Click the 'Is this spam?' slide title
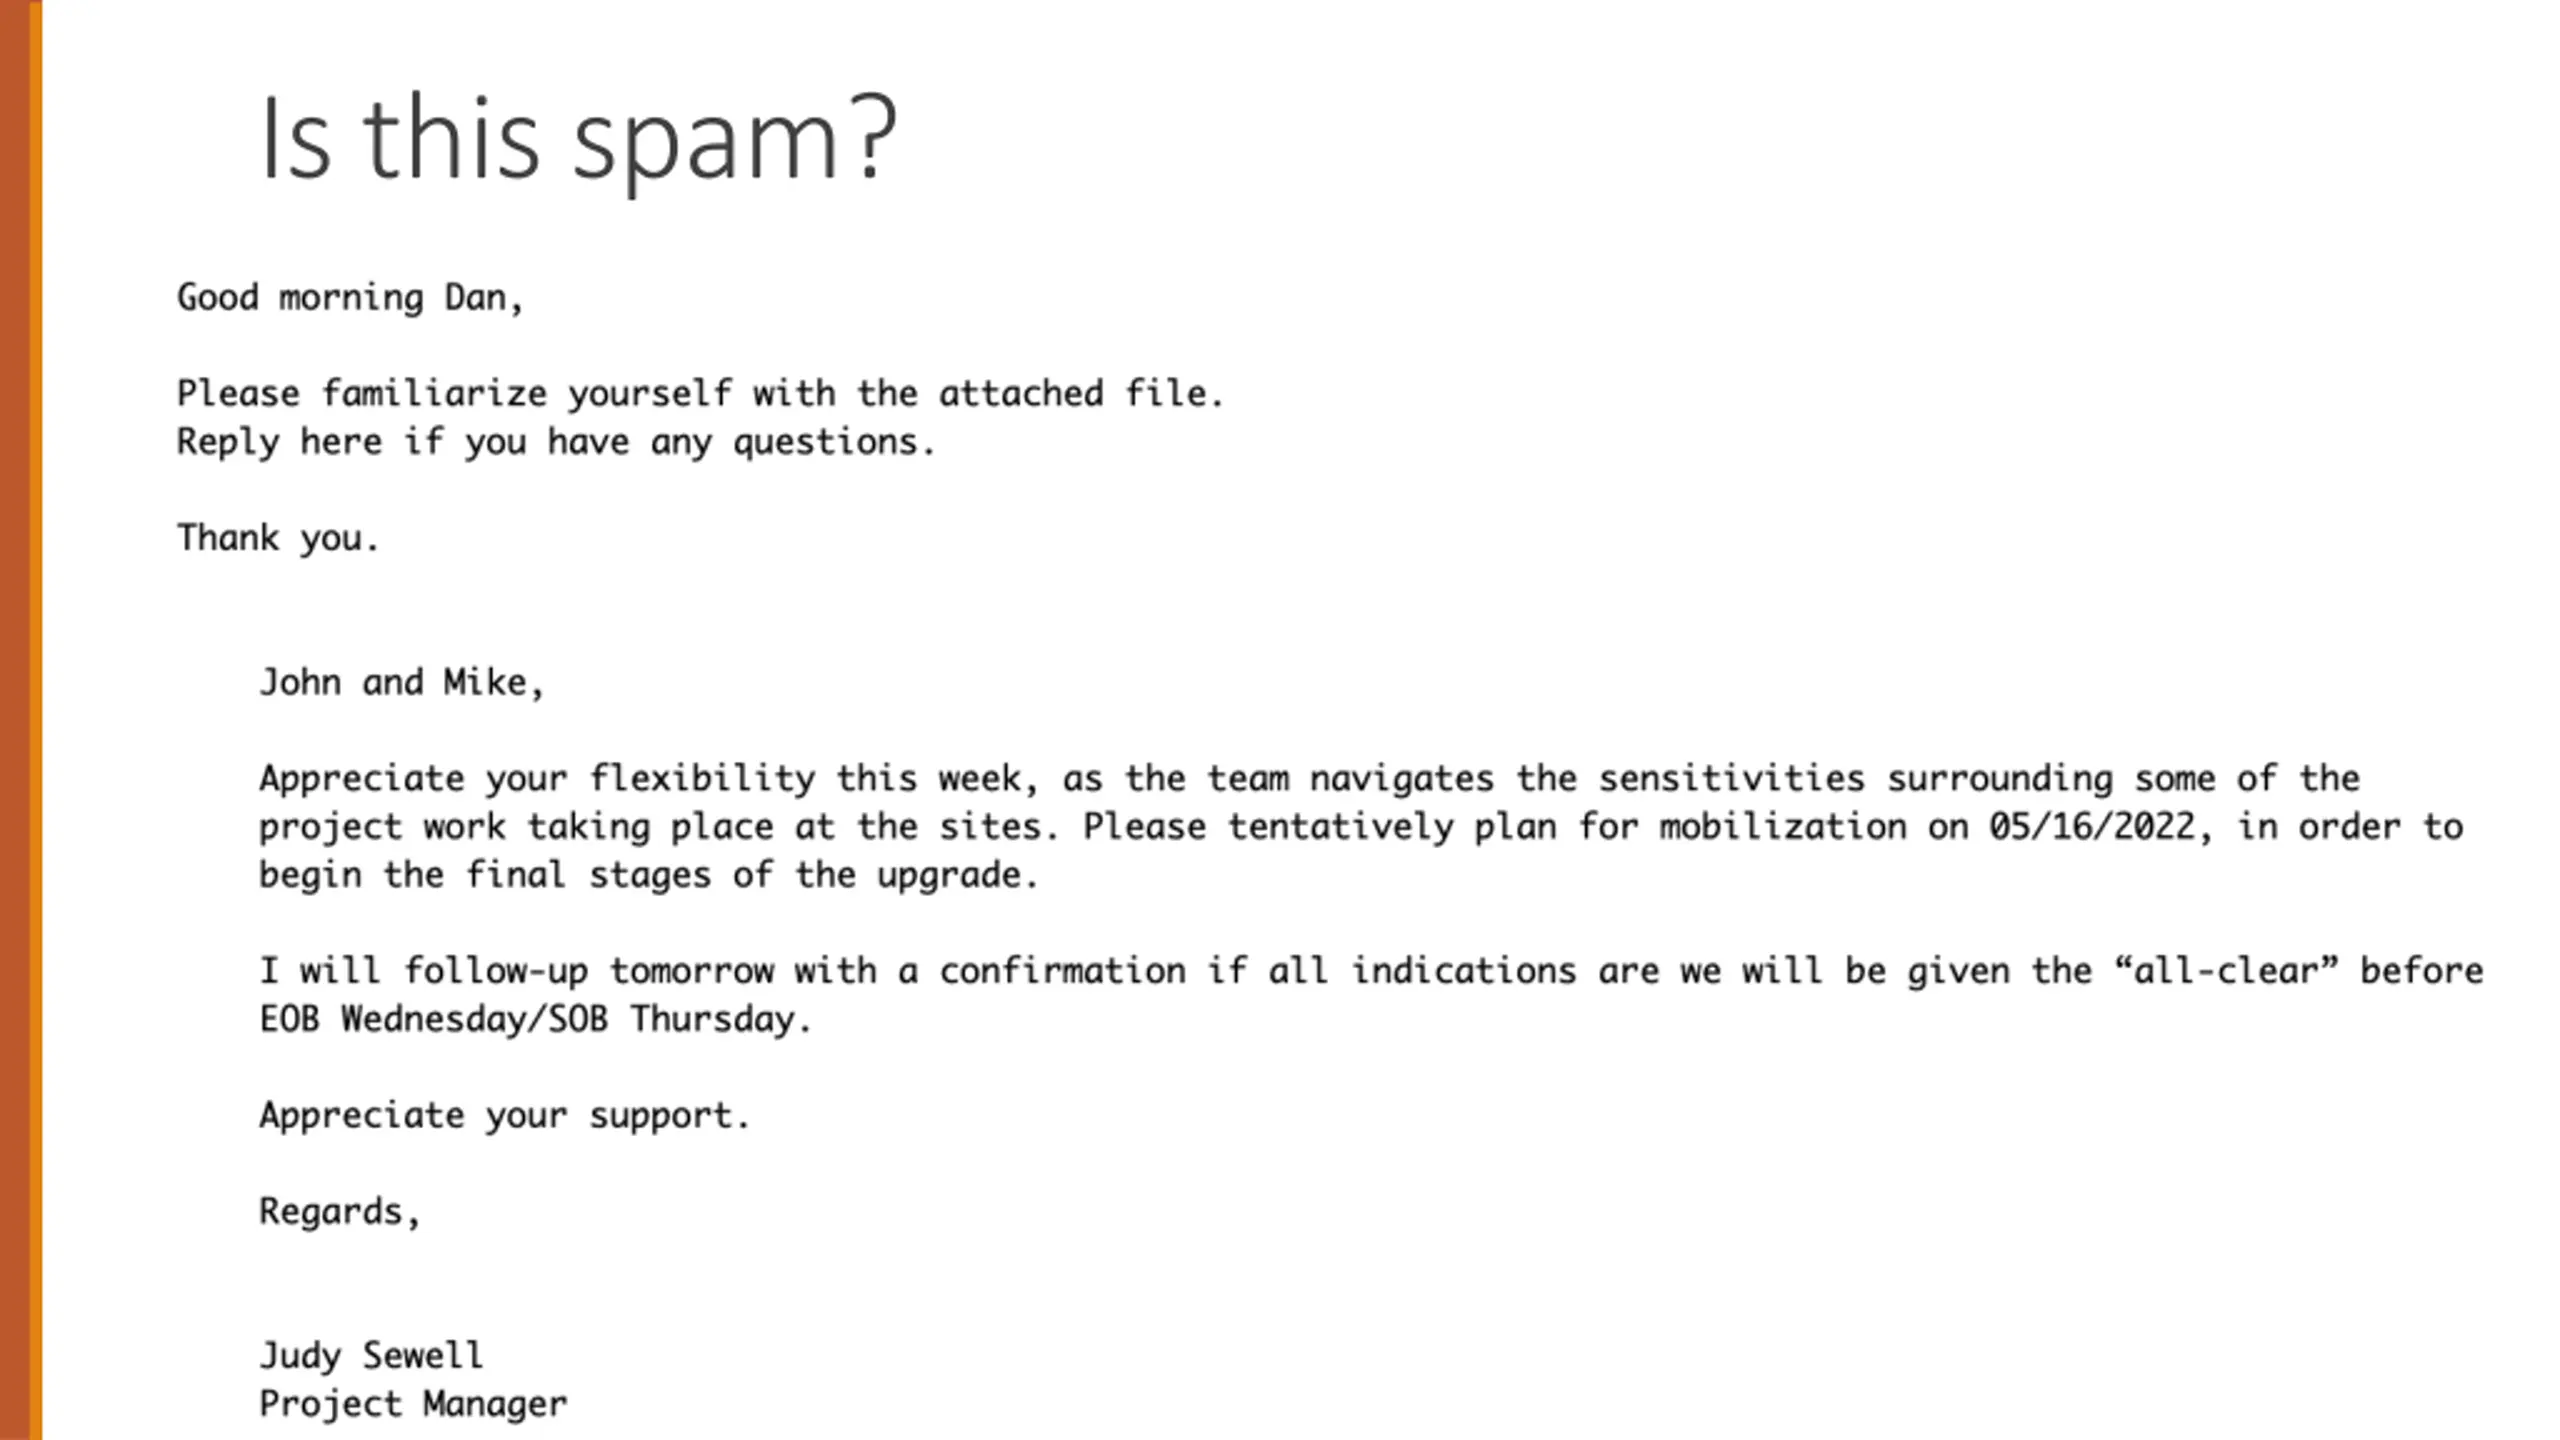Viewport: 2560px width, 1440px height. pos(578,140)
